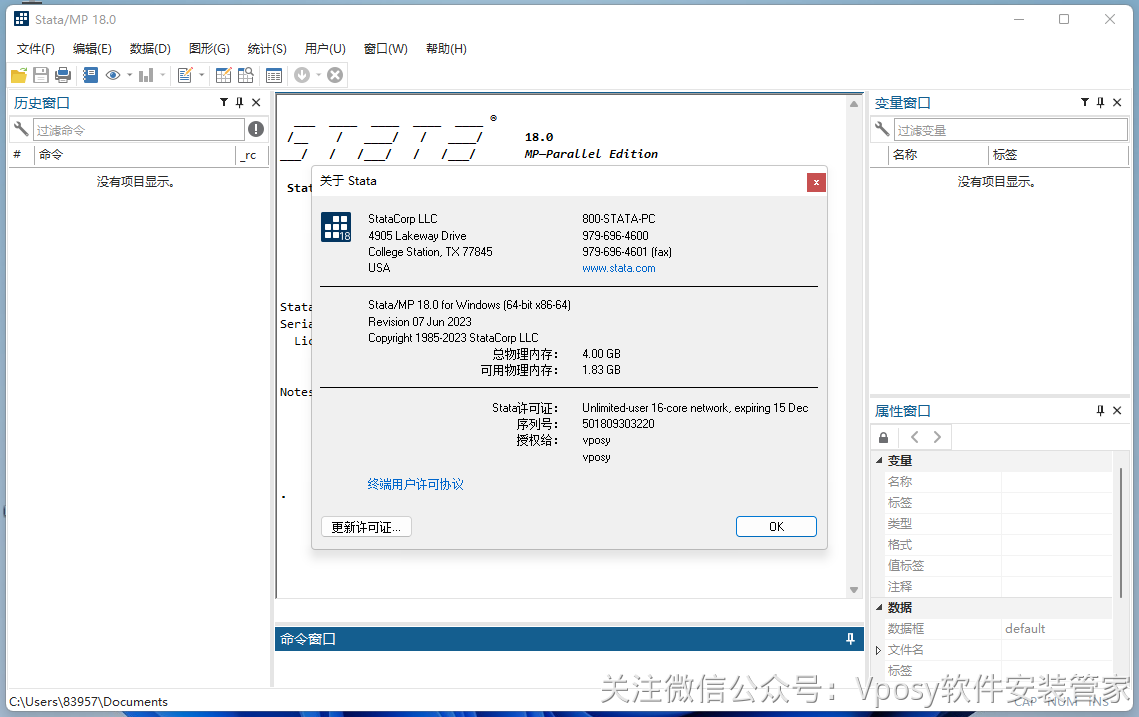Click the 名称 column header in Variables

(x=939, y=155)
